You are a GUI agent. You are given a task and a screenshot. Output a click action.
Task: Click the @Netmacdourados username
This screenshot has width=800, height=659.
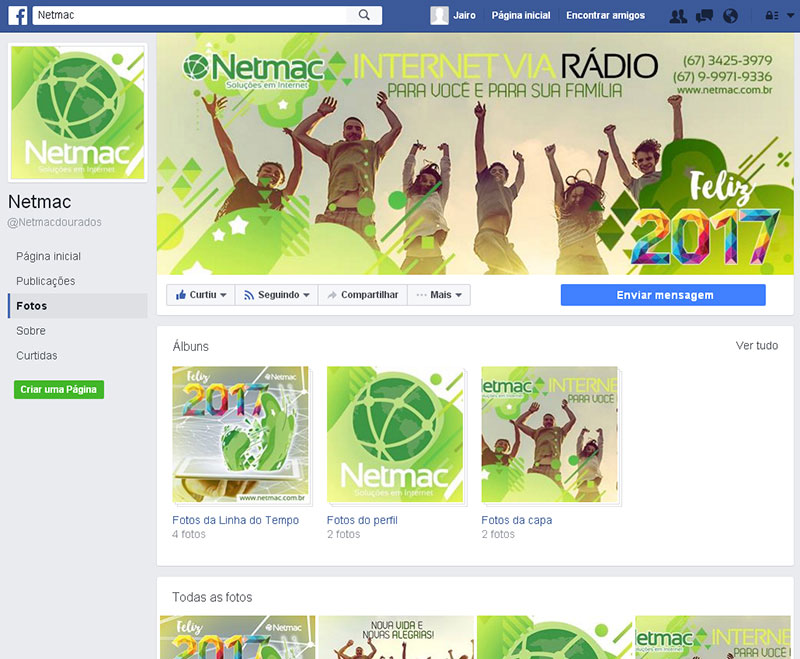coord(54,222)
